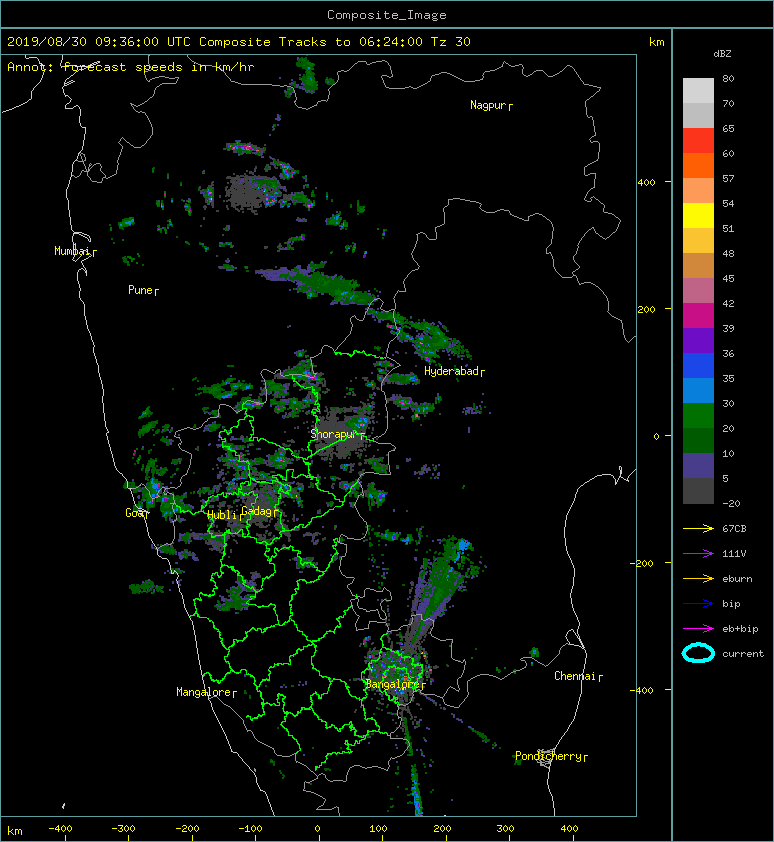Viewport: 774px width, 842px height.
Task: Click the orange 60 dBZ color swatch
Action: [x=698, y=165]
